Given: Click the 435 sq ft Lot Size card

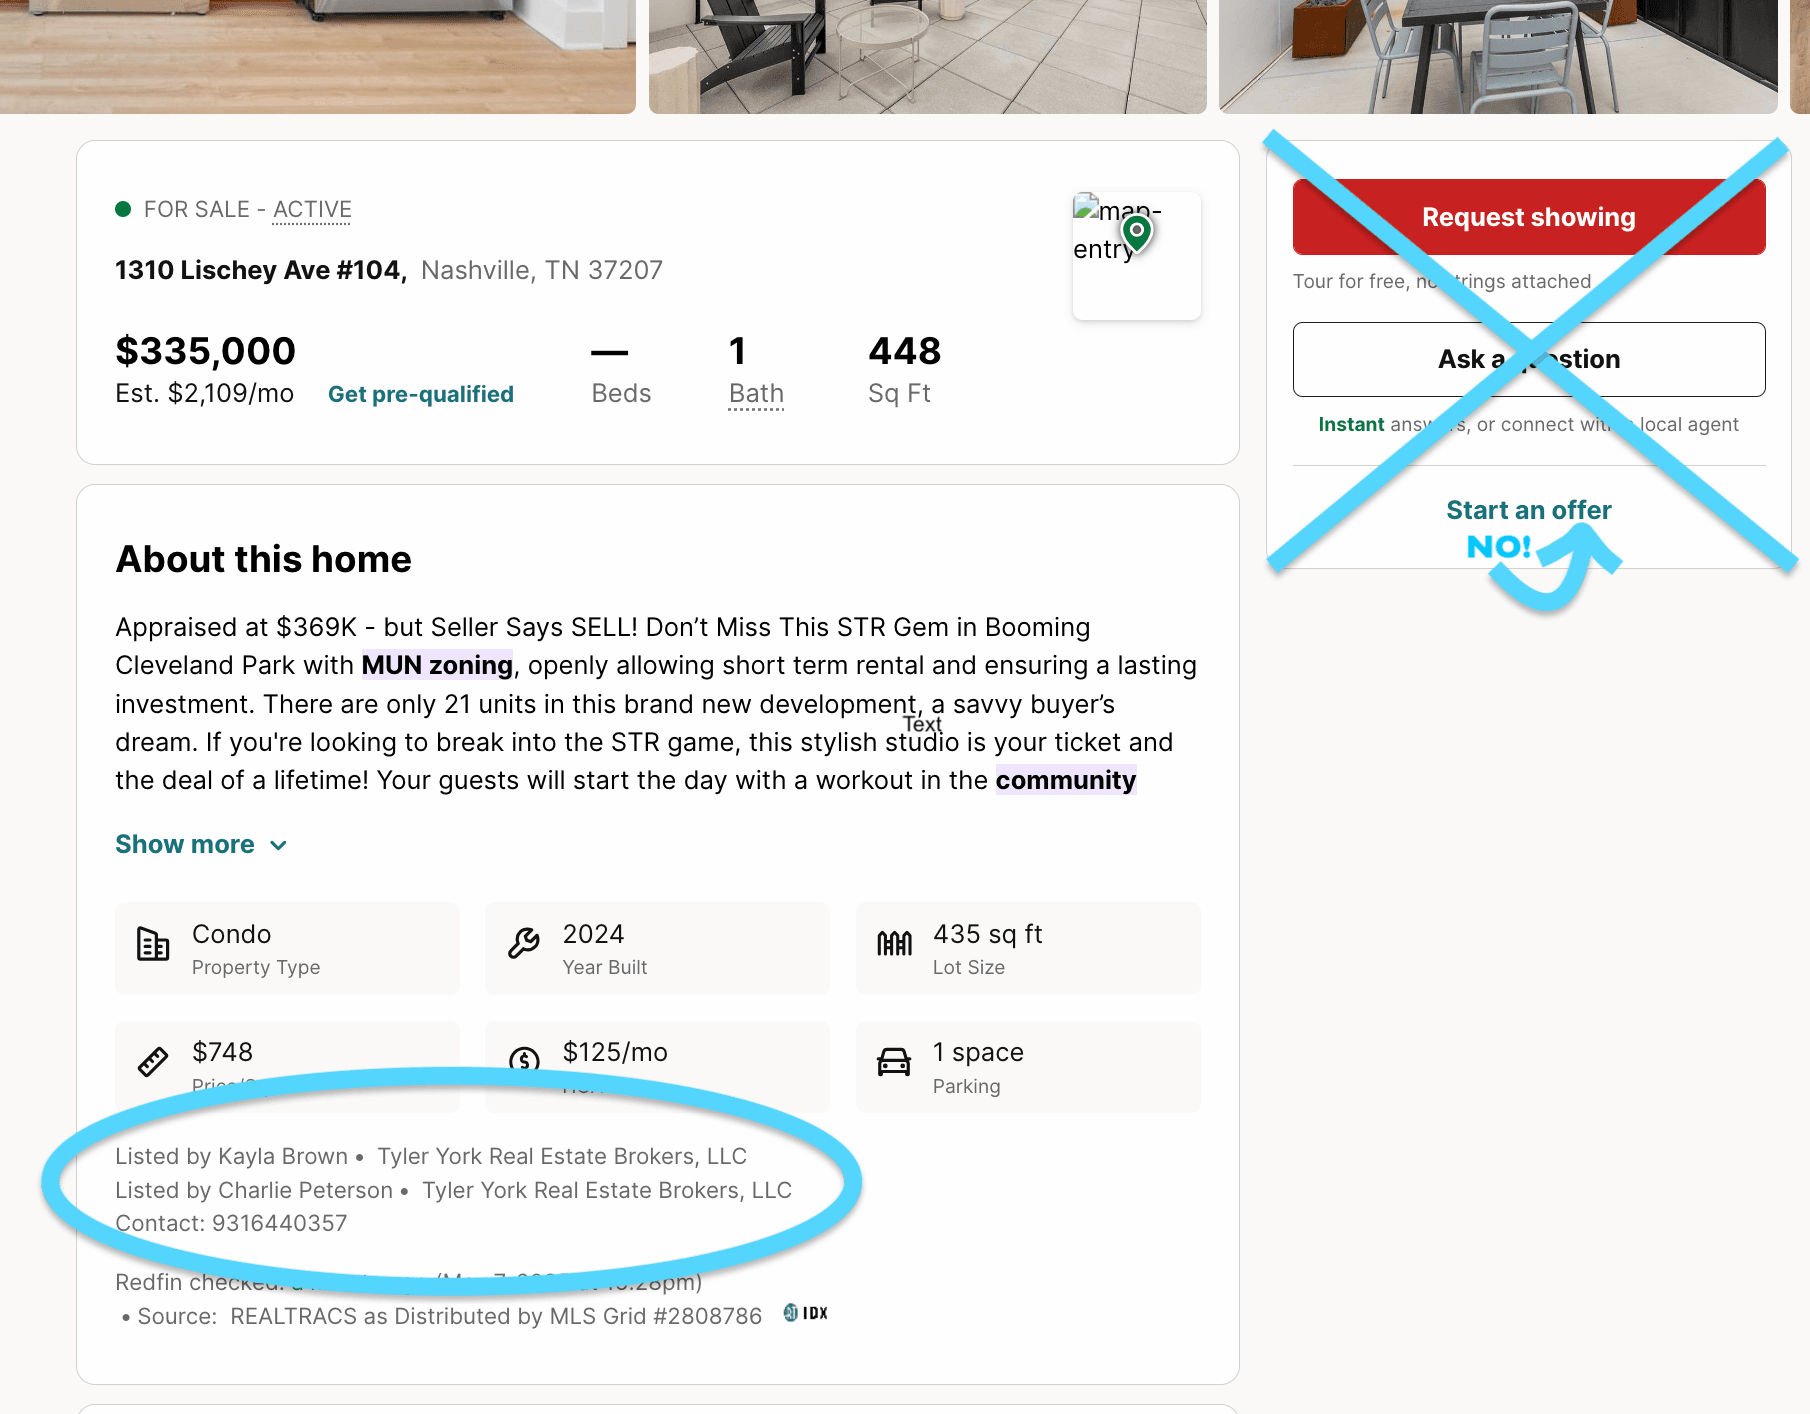Looking at the screenshot, I should click(x=1028, y=948).
